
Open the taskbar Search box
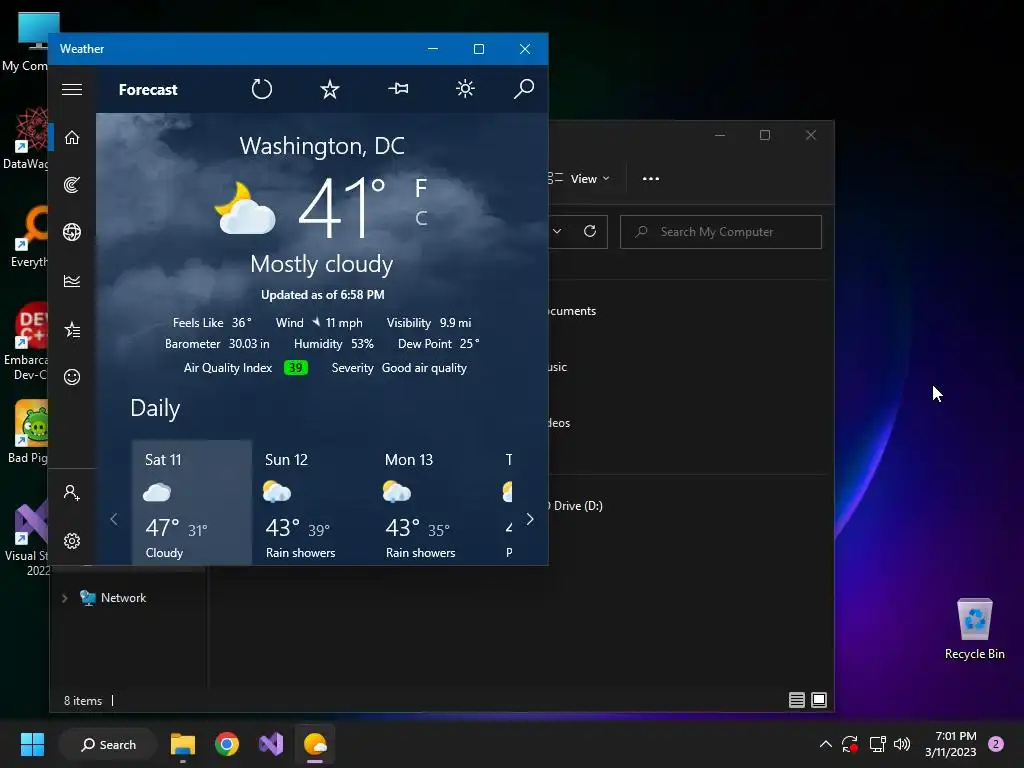pos(108,744)
